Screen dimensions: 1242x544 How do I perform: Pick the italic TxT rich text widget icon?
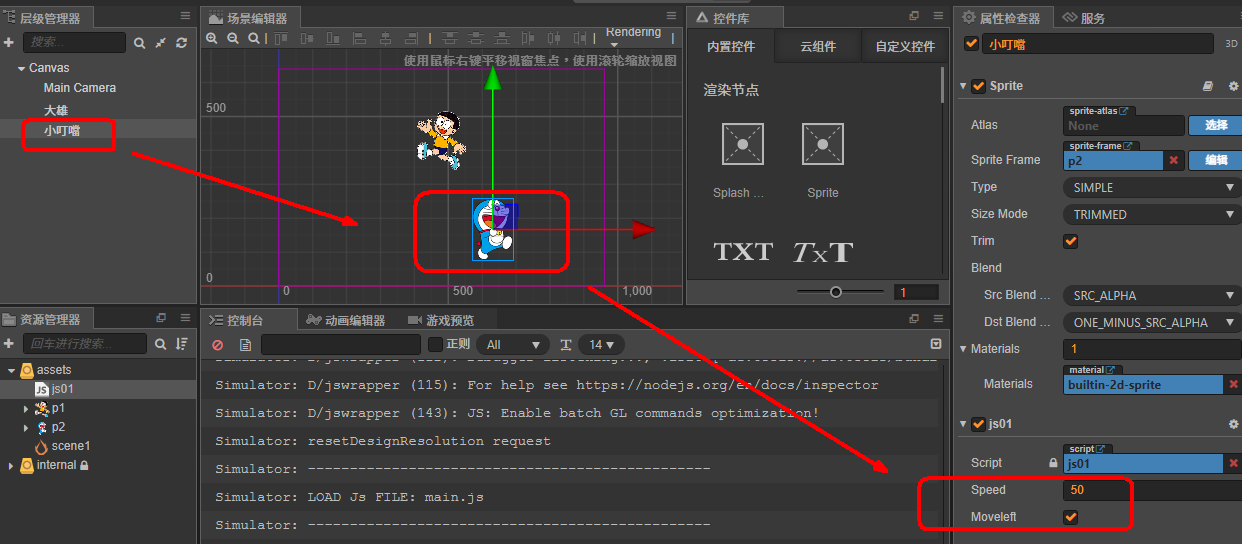823,252
